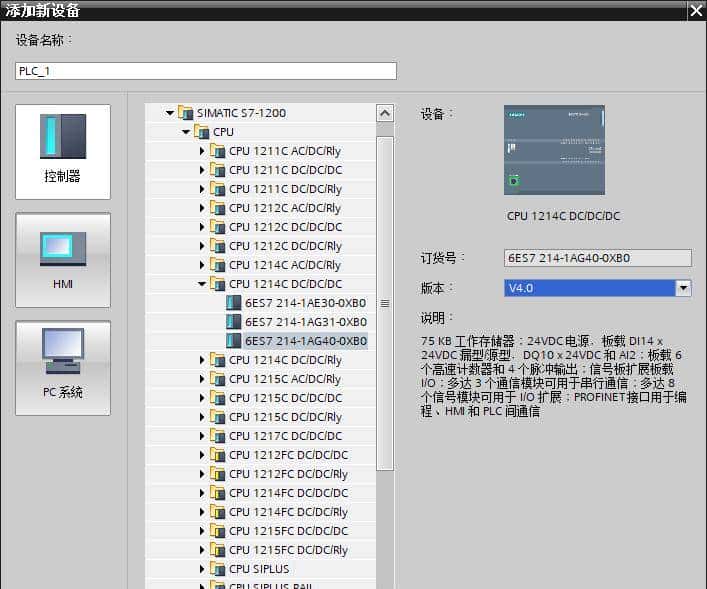The width and height of the screenshot is (707, 589).
Task: Collapse the CPU 1214C DC/DC/DC node
Action: [x=202, y=284]
